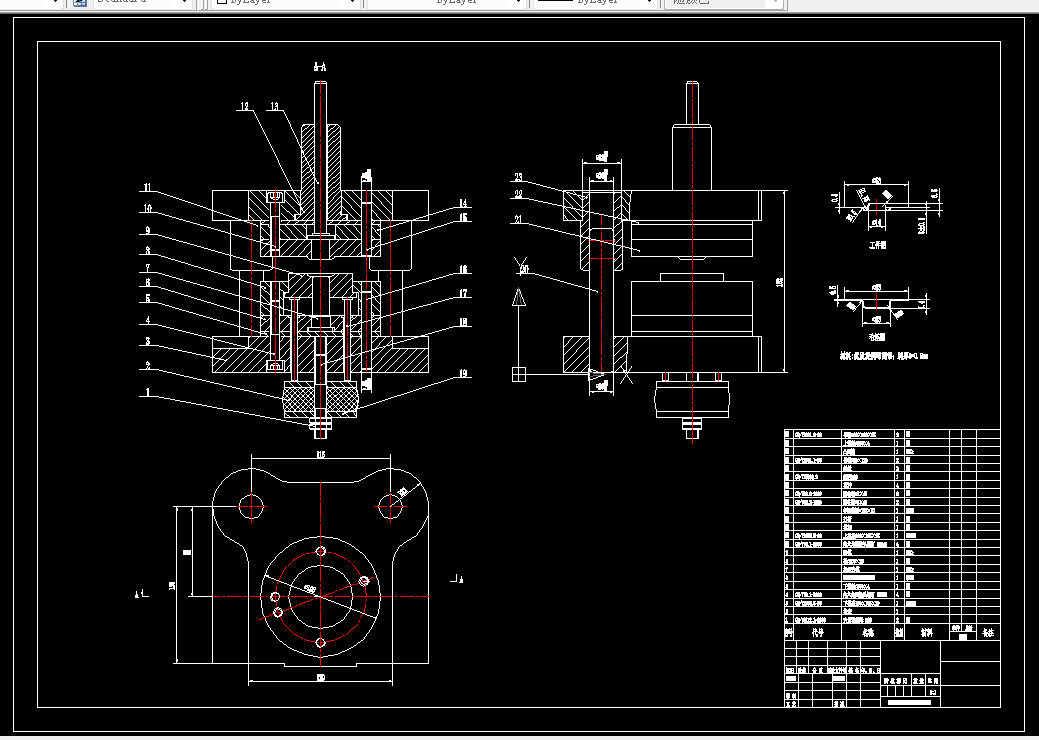
Task: Select the right guide-post hole in plan view
Action: (390, 506)
